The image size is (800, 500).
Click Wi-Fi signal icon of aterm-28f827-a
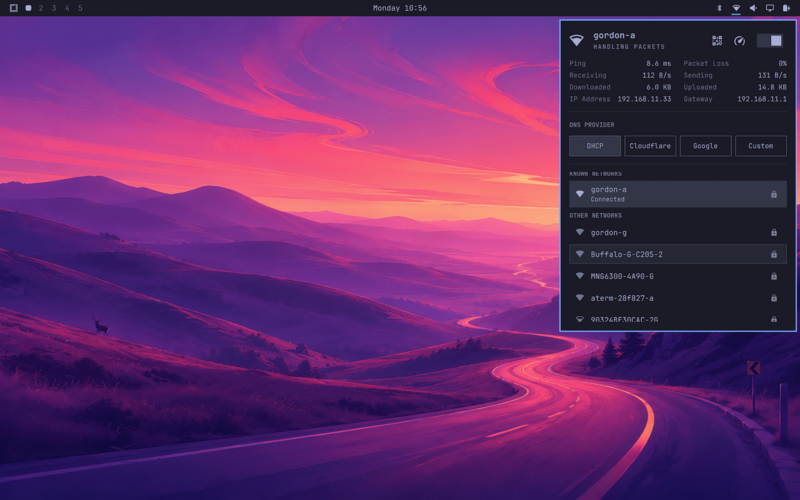point(580,297)
